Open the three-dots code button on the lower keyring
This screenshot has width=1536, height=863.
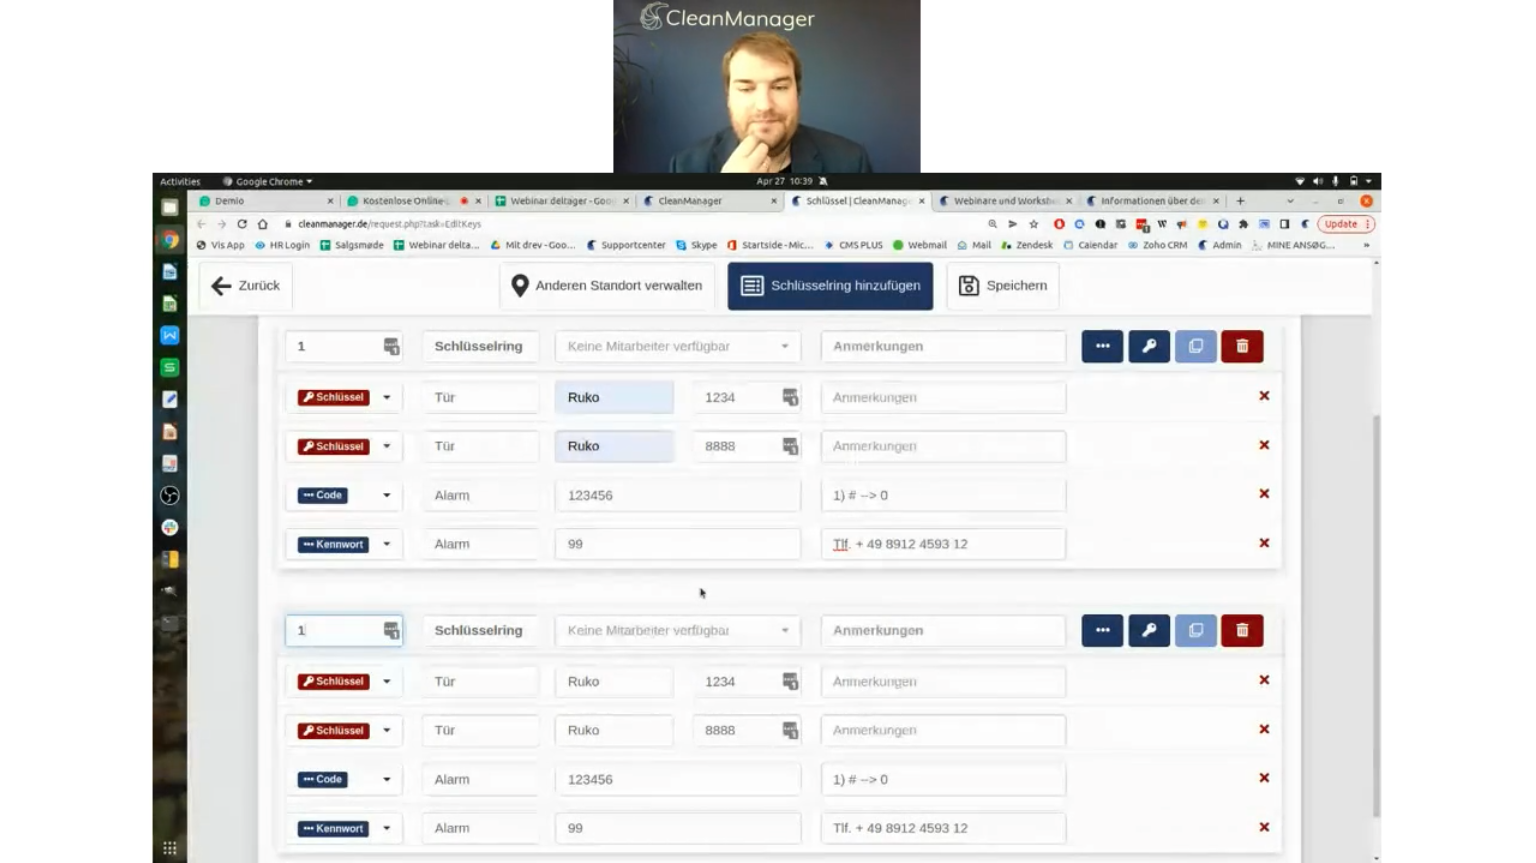(x=1102, y=630)
